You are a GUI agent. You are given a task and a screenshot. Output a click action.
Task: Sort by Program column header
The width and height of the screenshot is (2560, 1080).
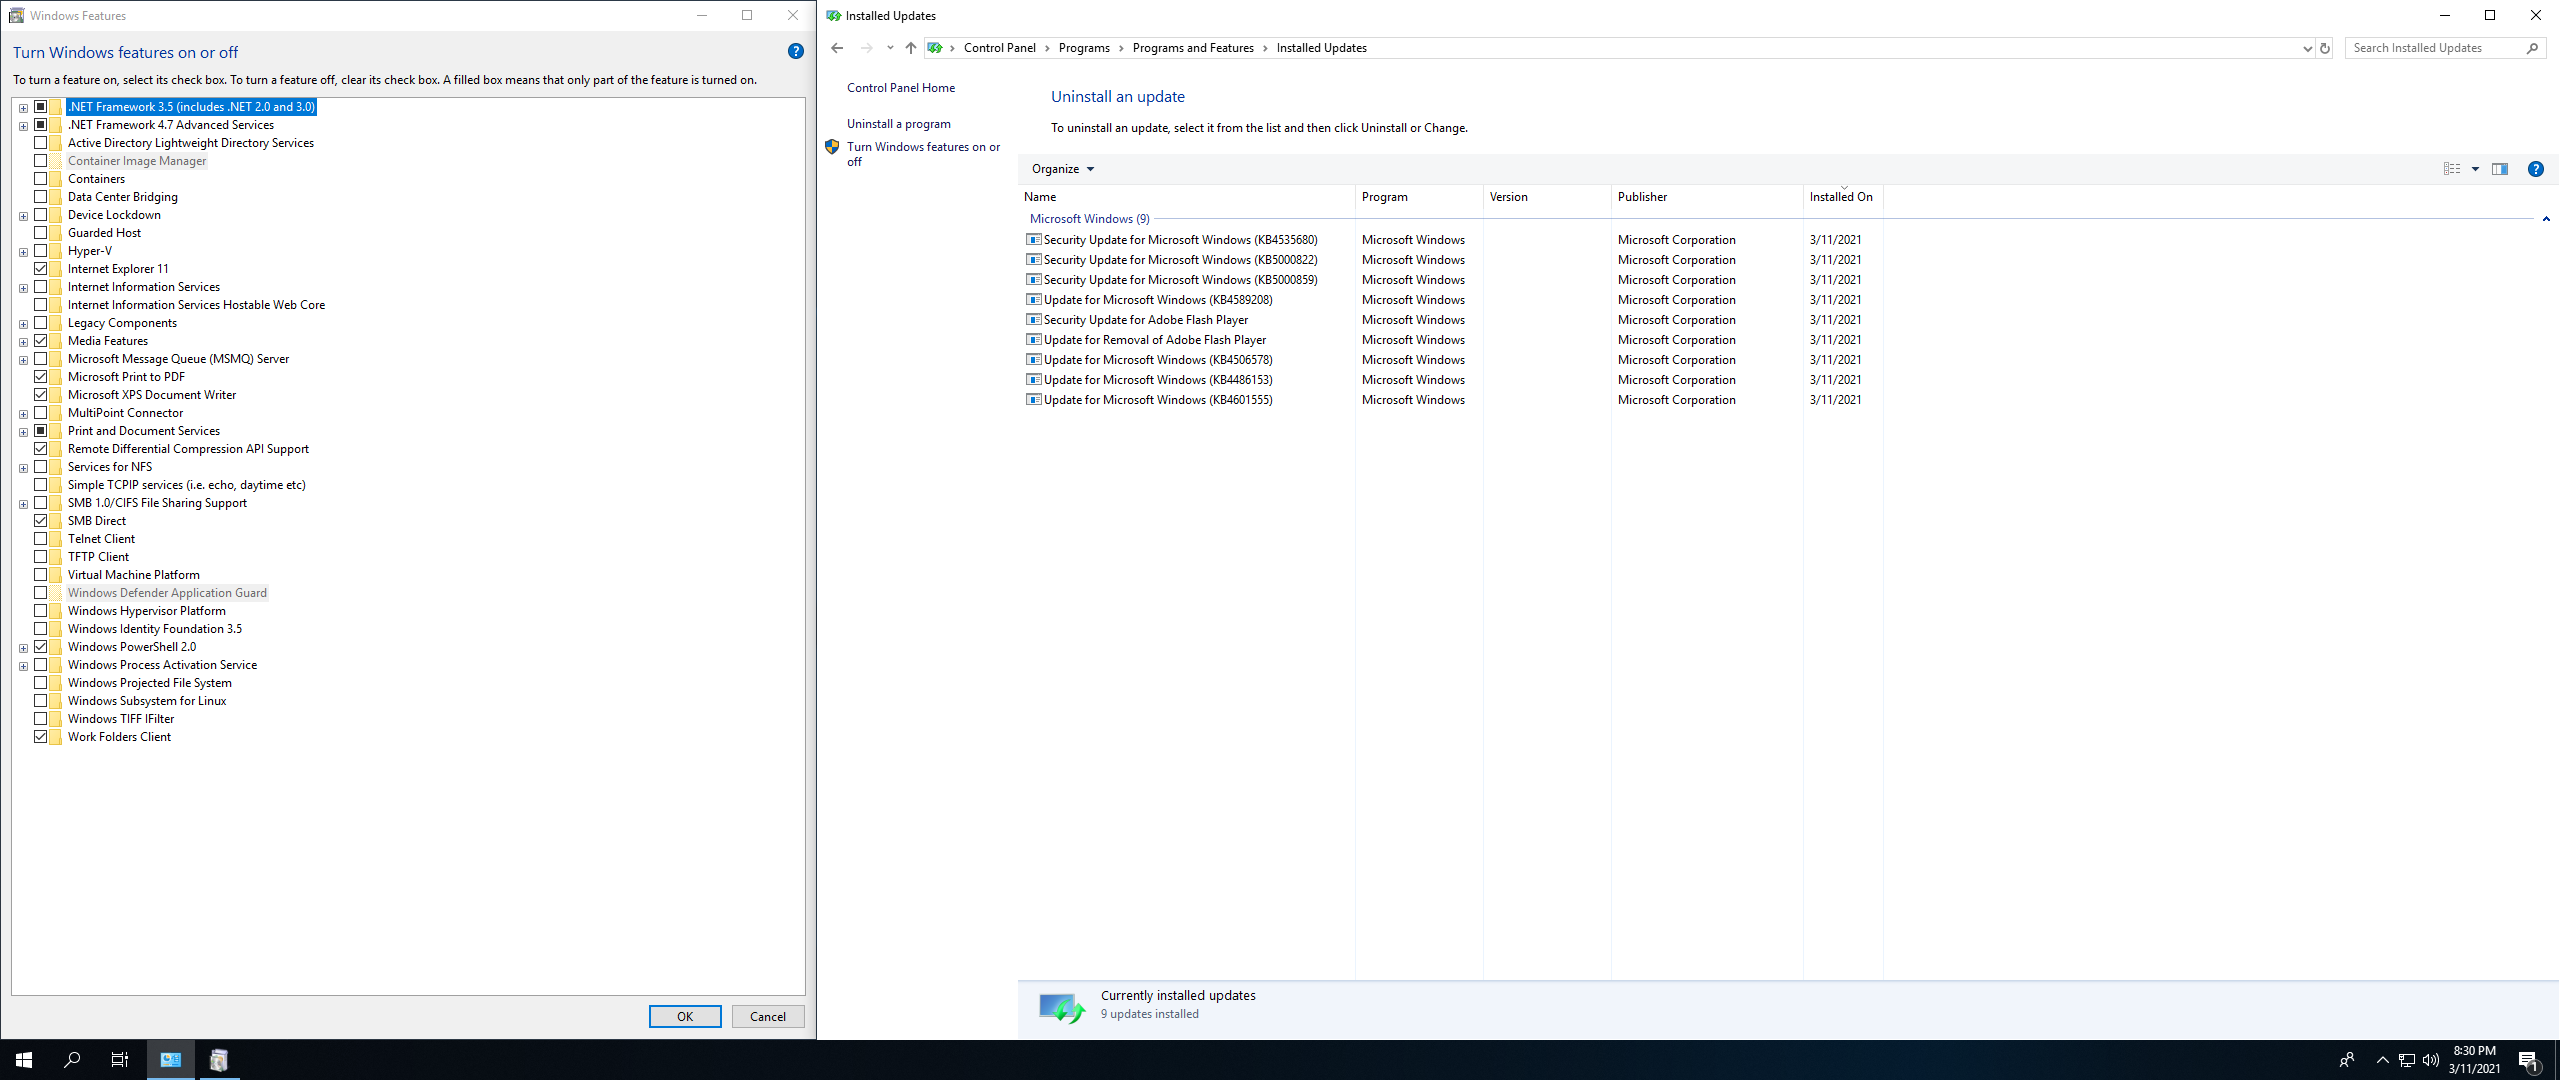click(x=1419, y=197)
